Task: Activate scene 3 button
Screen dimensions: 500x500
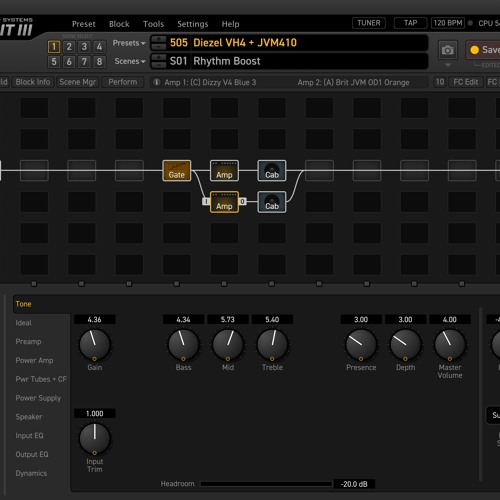Action: pos(84,47)
